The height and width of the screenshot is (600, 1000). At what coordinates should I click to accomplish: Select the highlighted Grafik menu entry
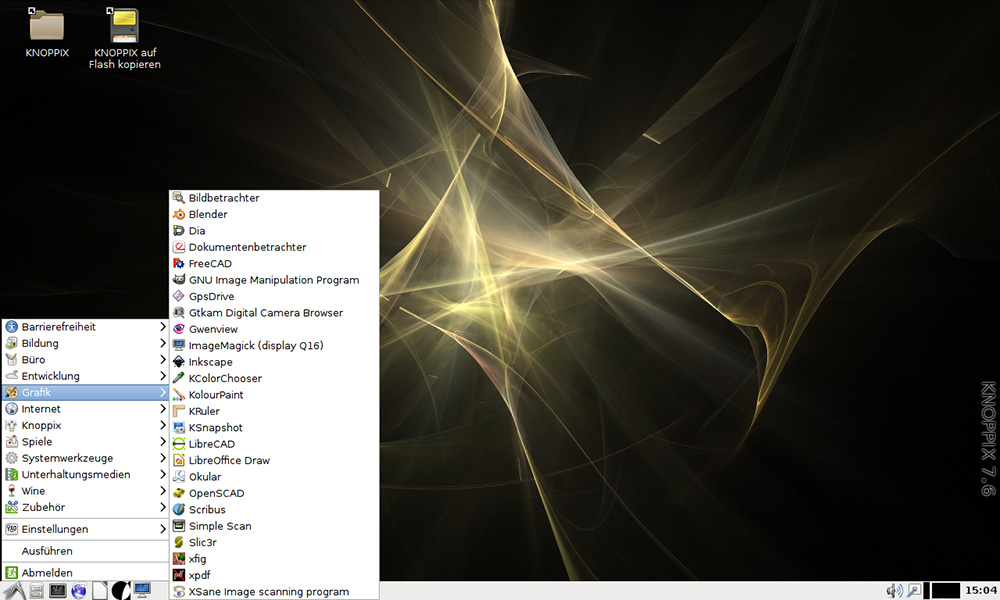pos(85,392)
